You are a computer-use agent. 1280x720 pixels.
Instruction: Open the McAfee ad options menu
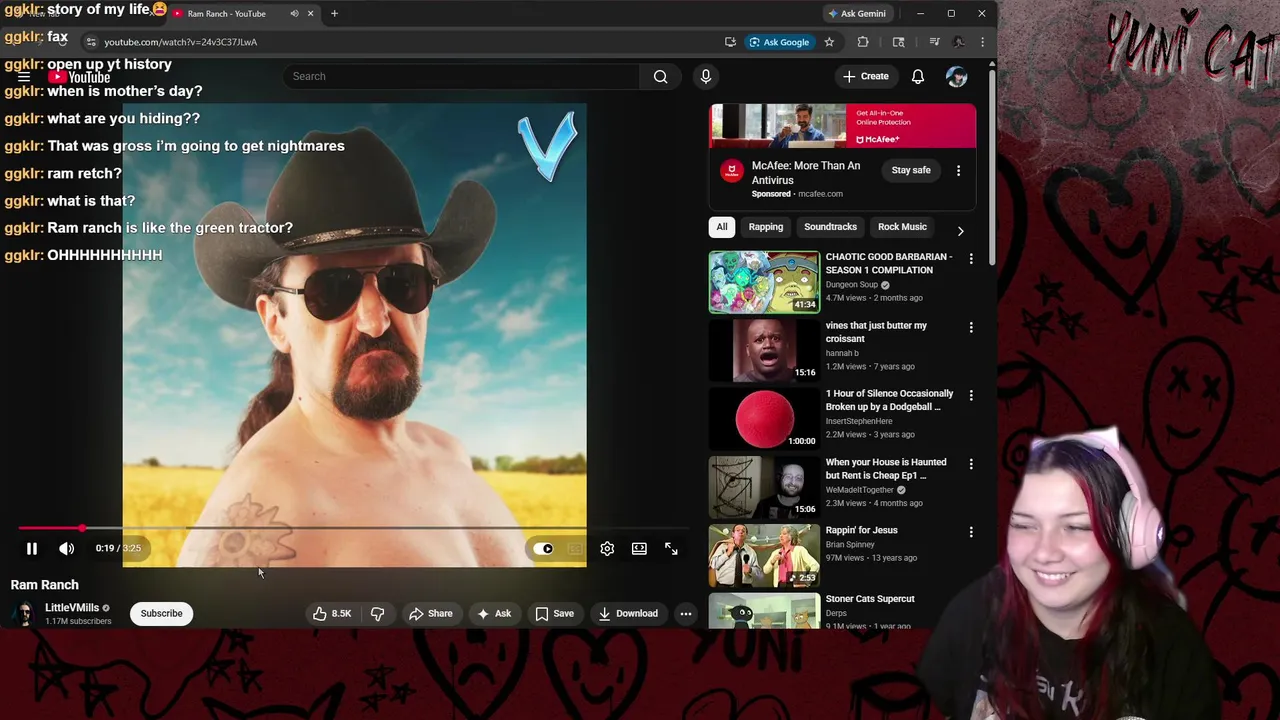(958, 170)
